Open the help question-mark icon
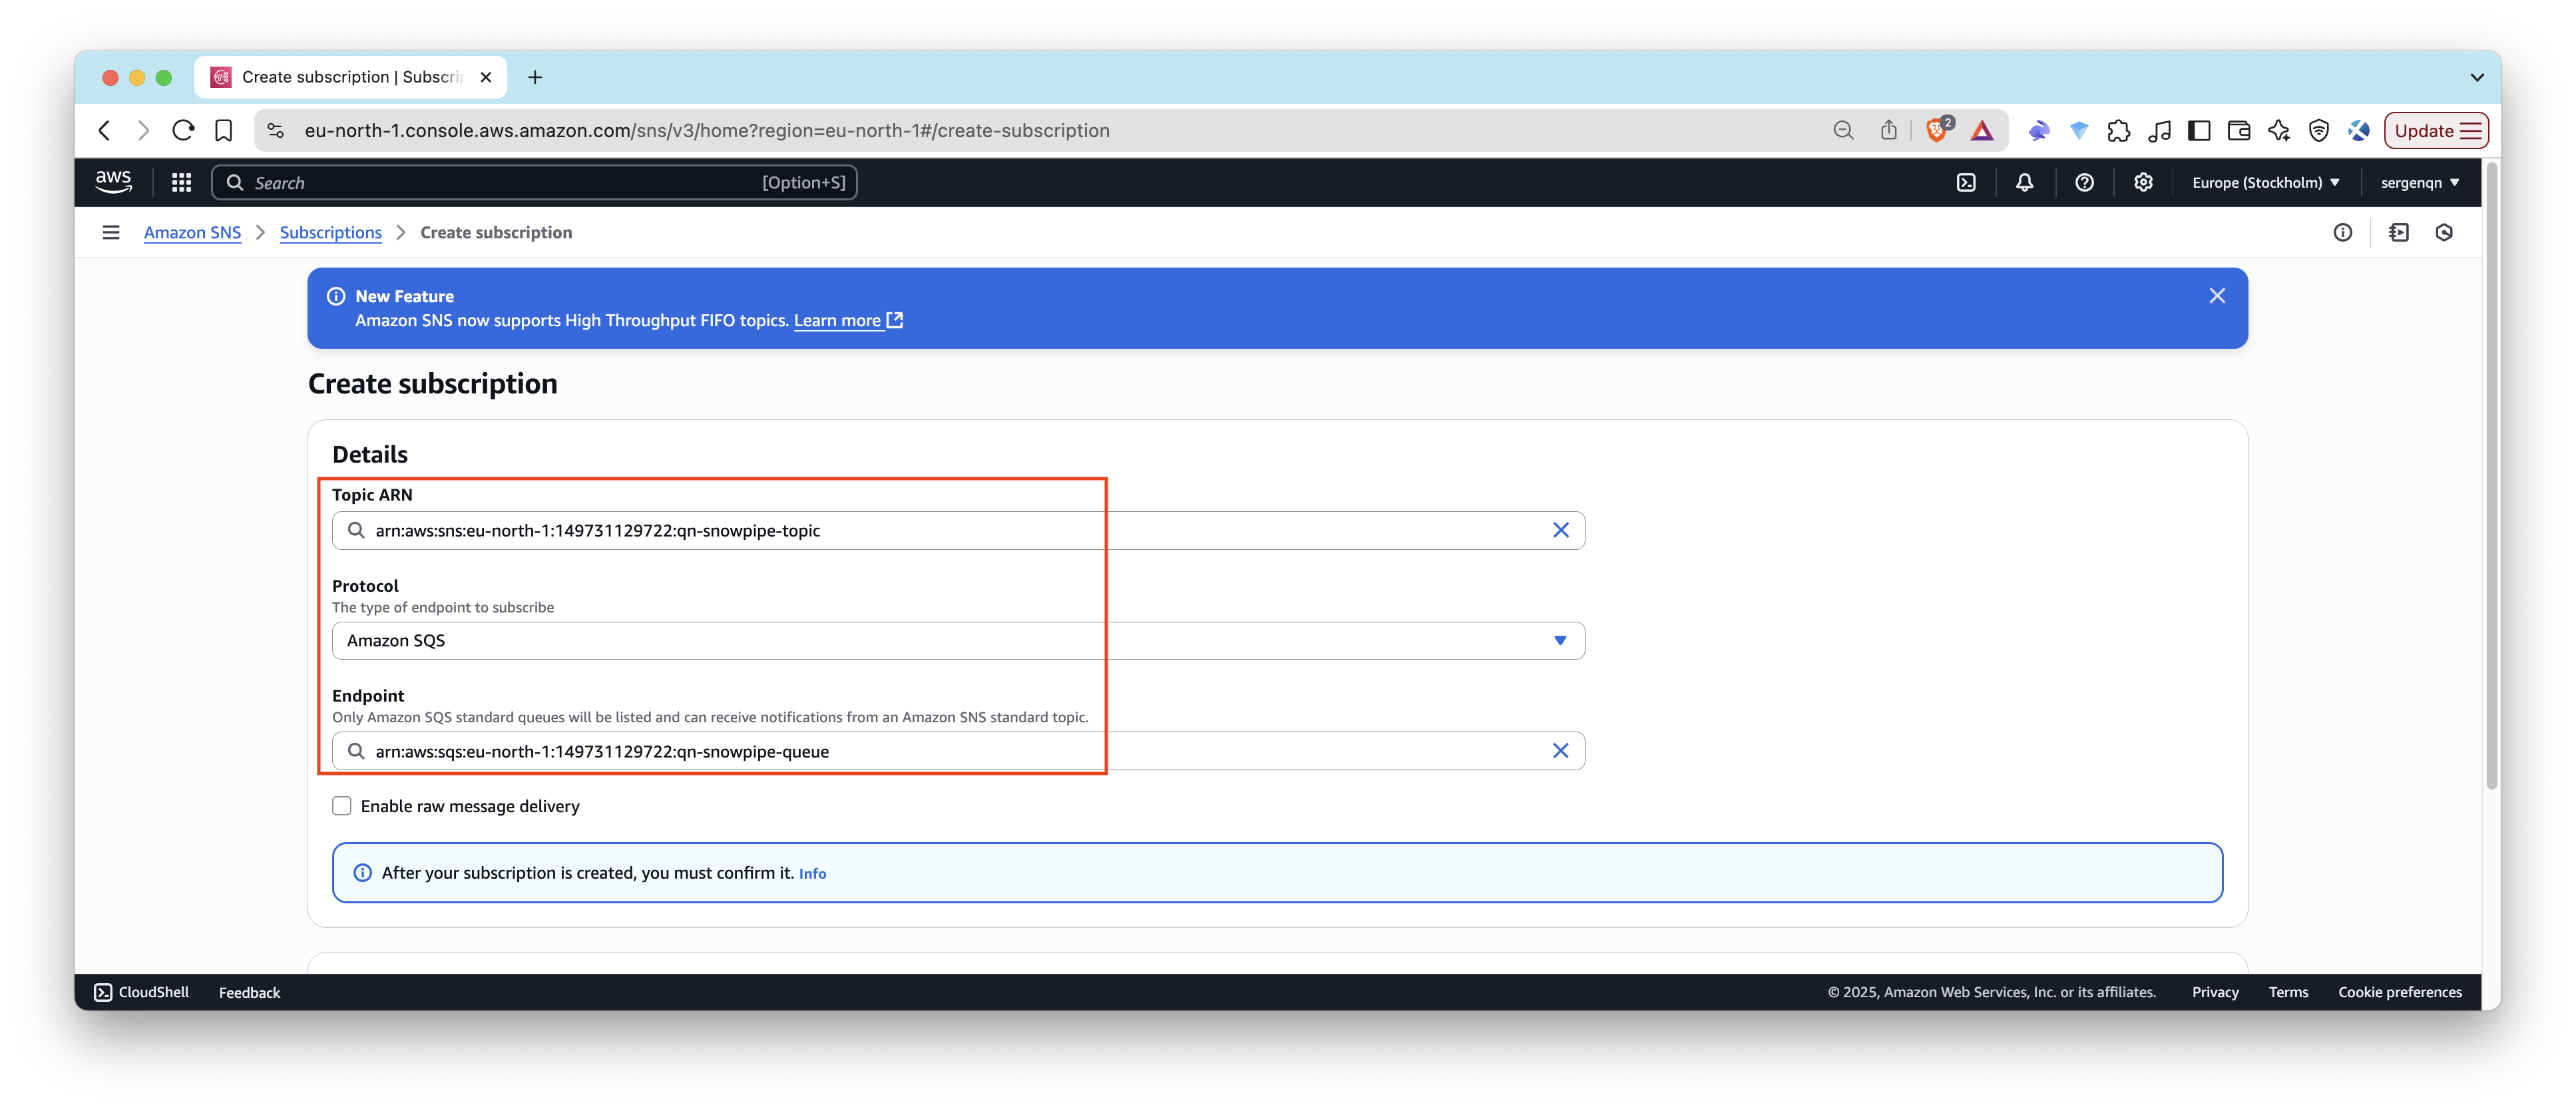 click(x=2084, y=182)
